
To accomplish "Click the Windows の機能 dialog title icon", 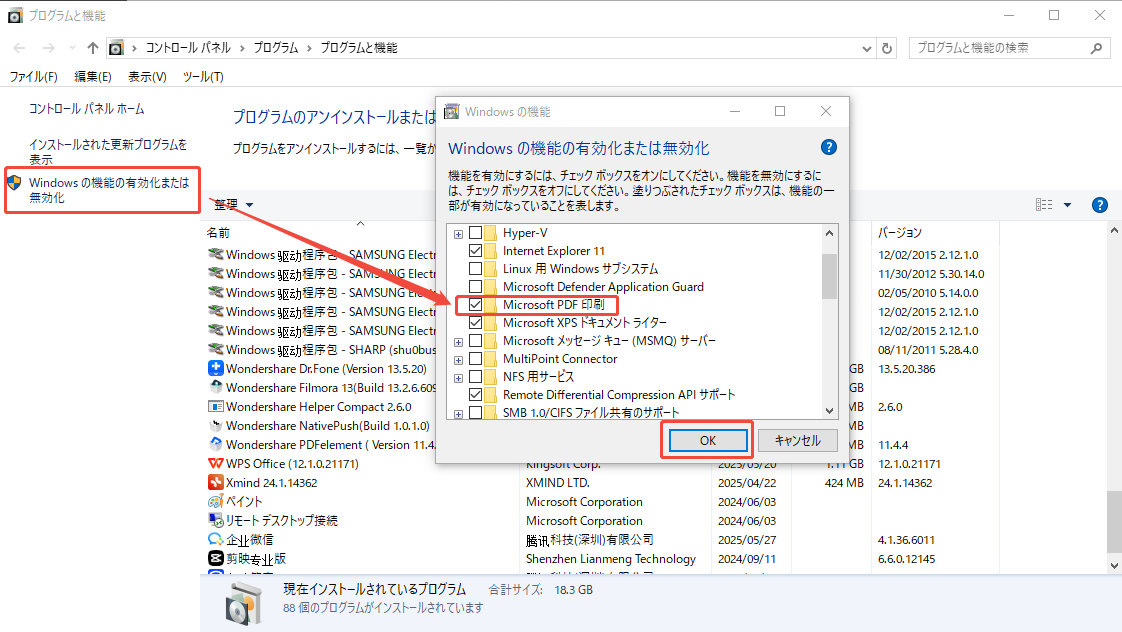I will click(452, 112).
